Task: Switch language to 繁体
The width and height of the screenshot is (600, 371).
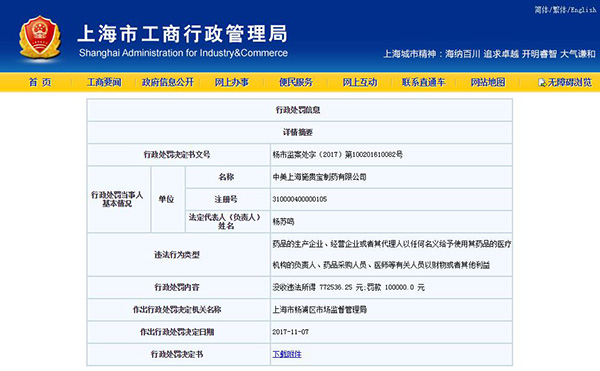Action: click(560, 10)
